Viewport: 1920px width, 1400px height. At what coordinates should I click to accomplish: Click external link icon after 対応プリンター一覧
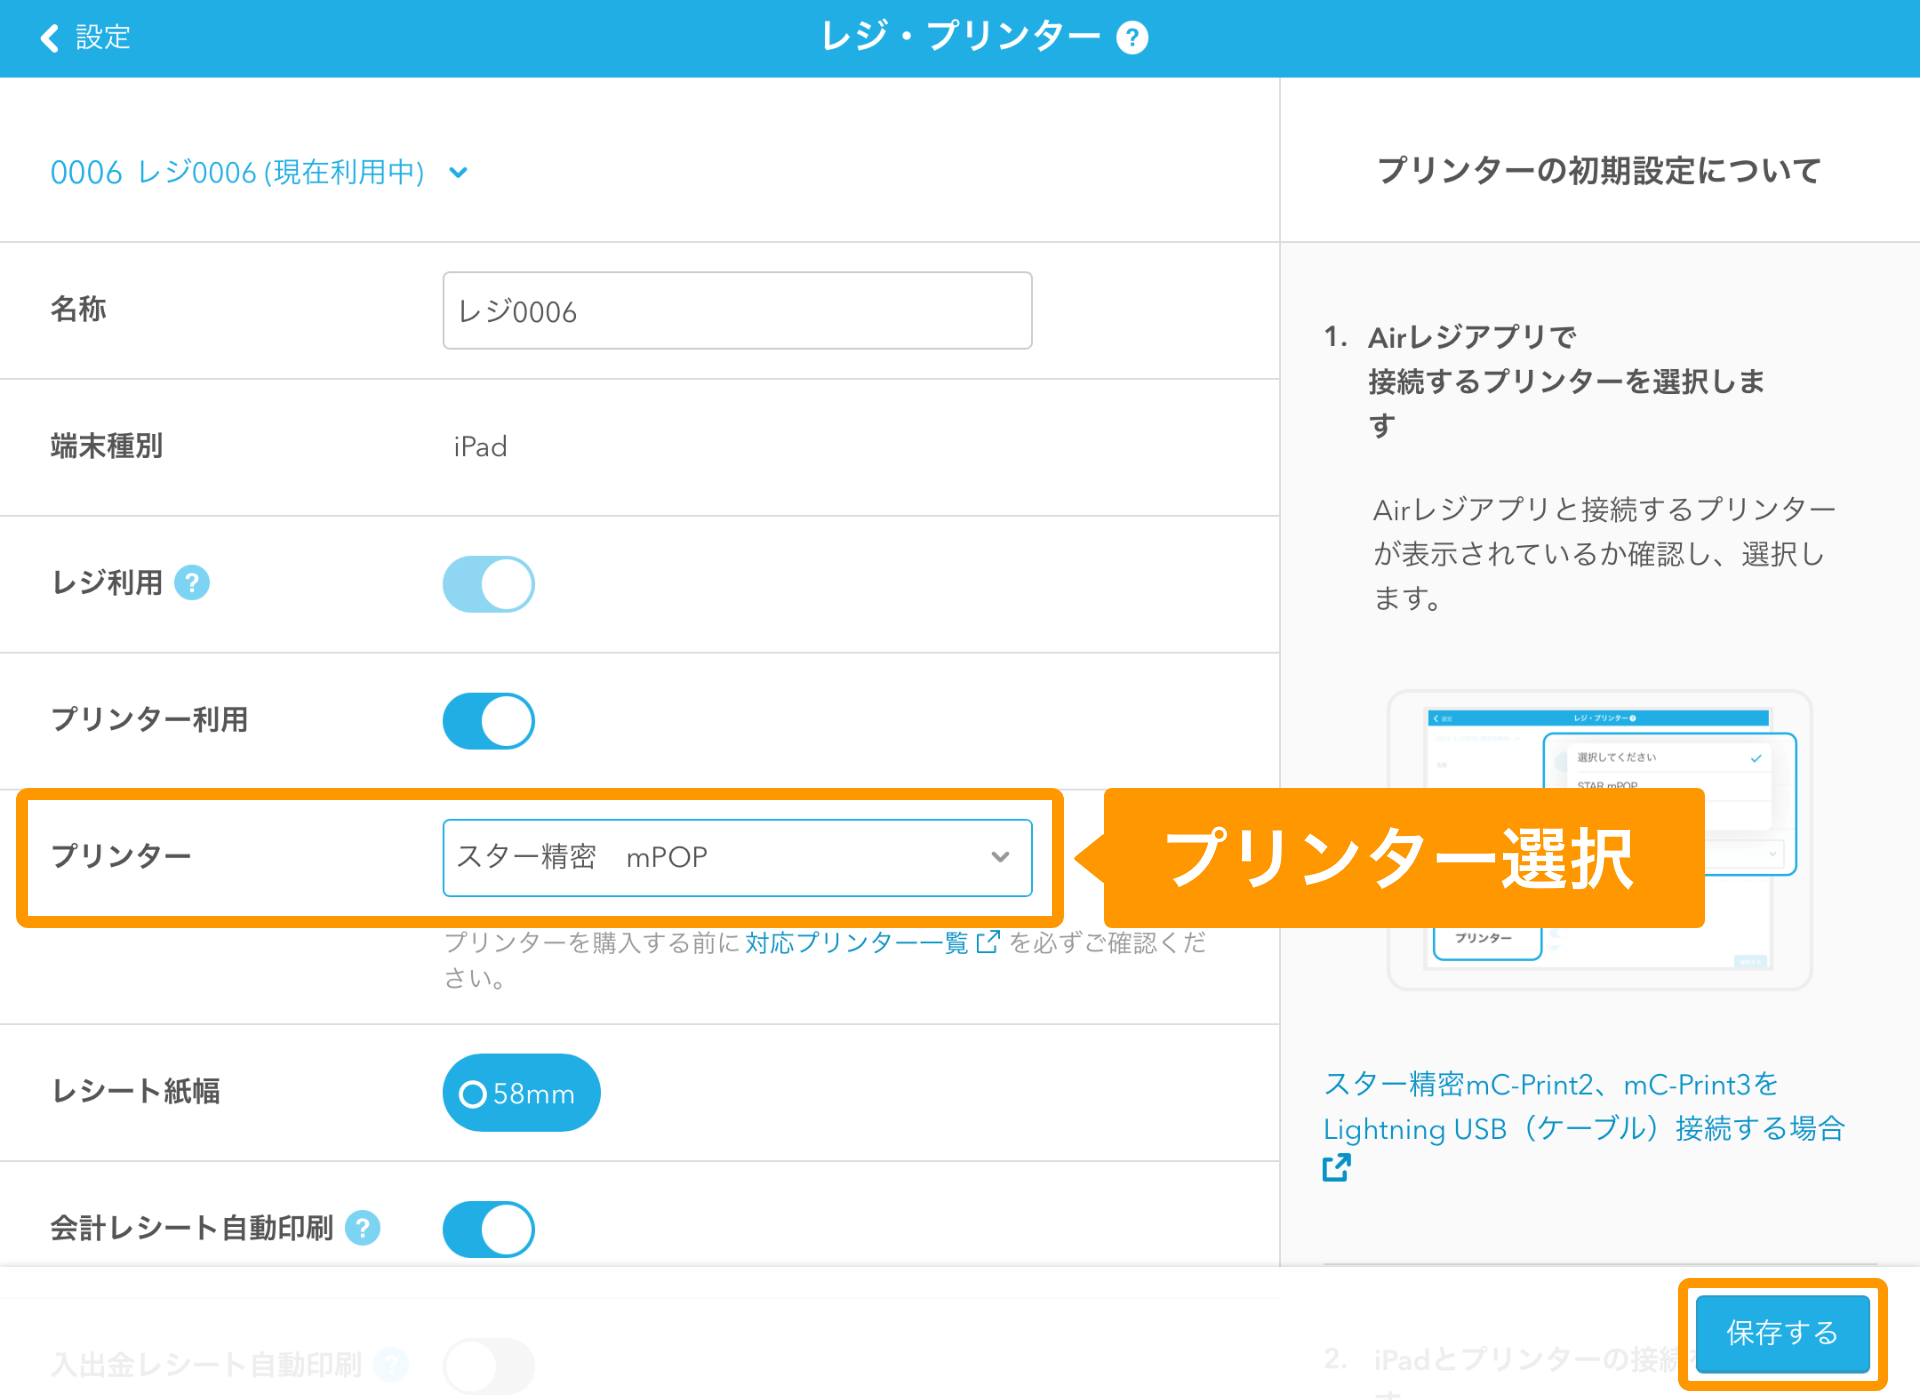988,942
